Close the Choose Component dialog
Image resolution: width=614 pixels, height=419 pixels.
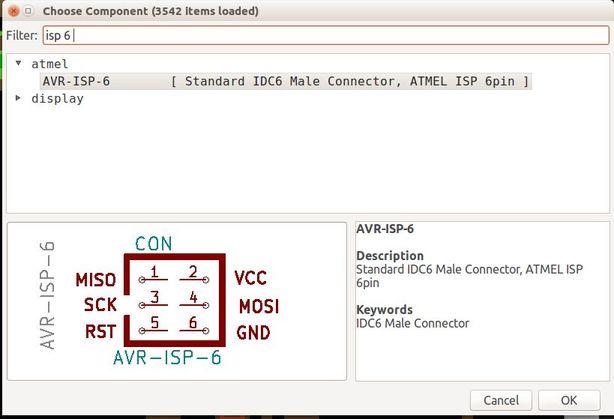[x=14, y=11]
